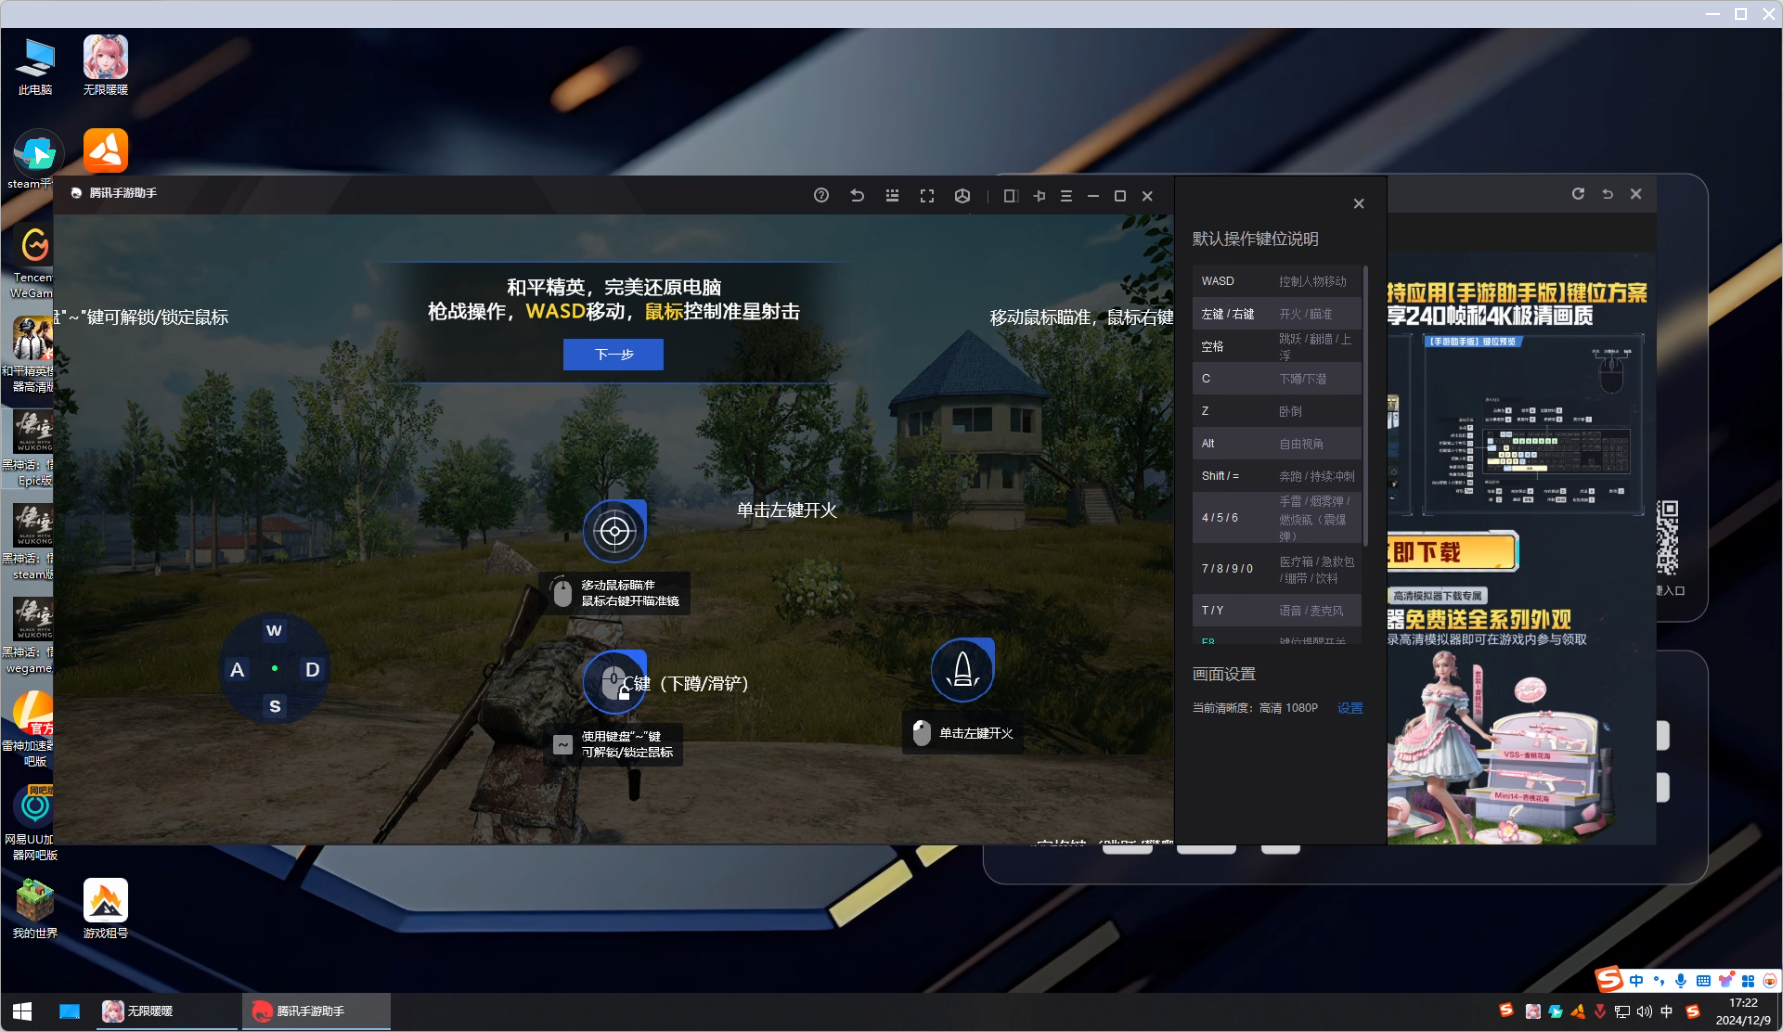Select the T / Y 语音 row
Image resolution: width=1783 pixels, height=1032 pixels.
point(1277,610)
